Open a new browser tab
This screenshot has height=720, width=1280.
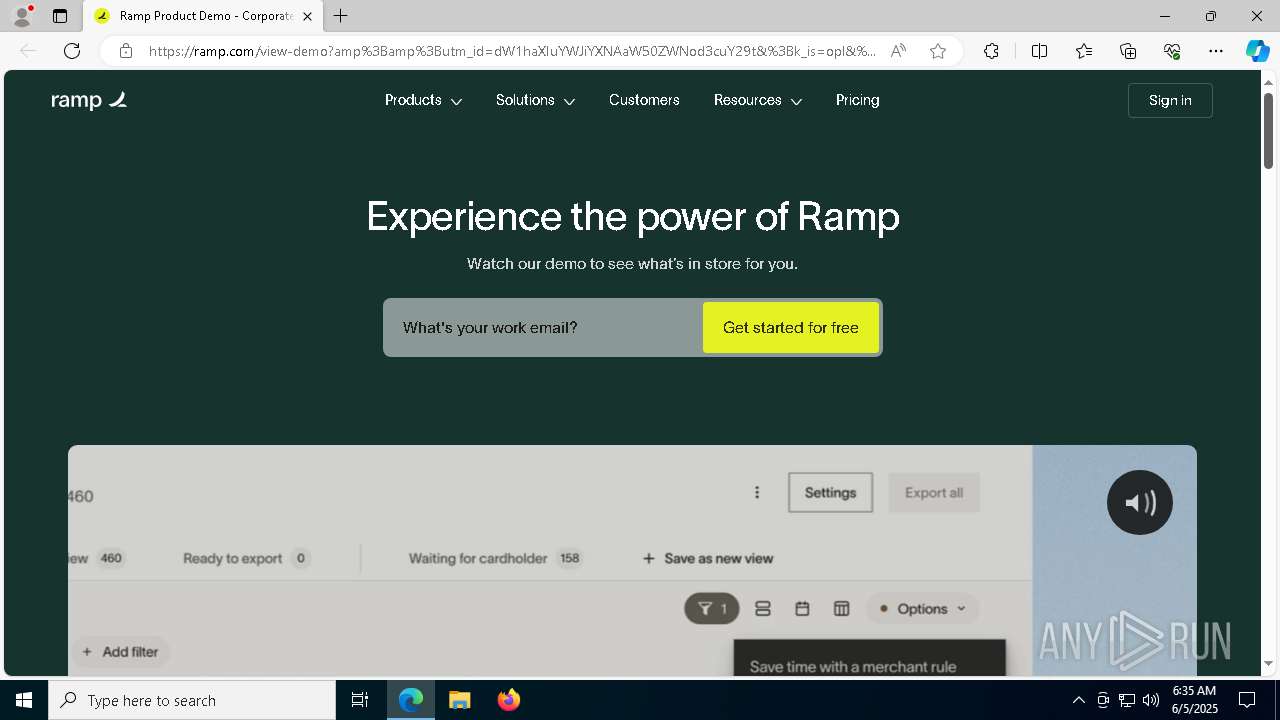341,16
